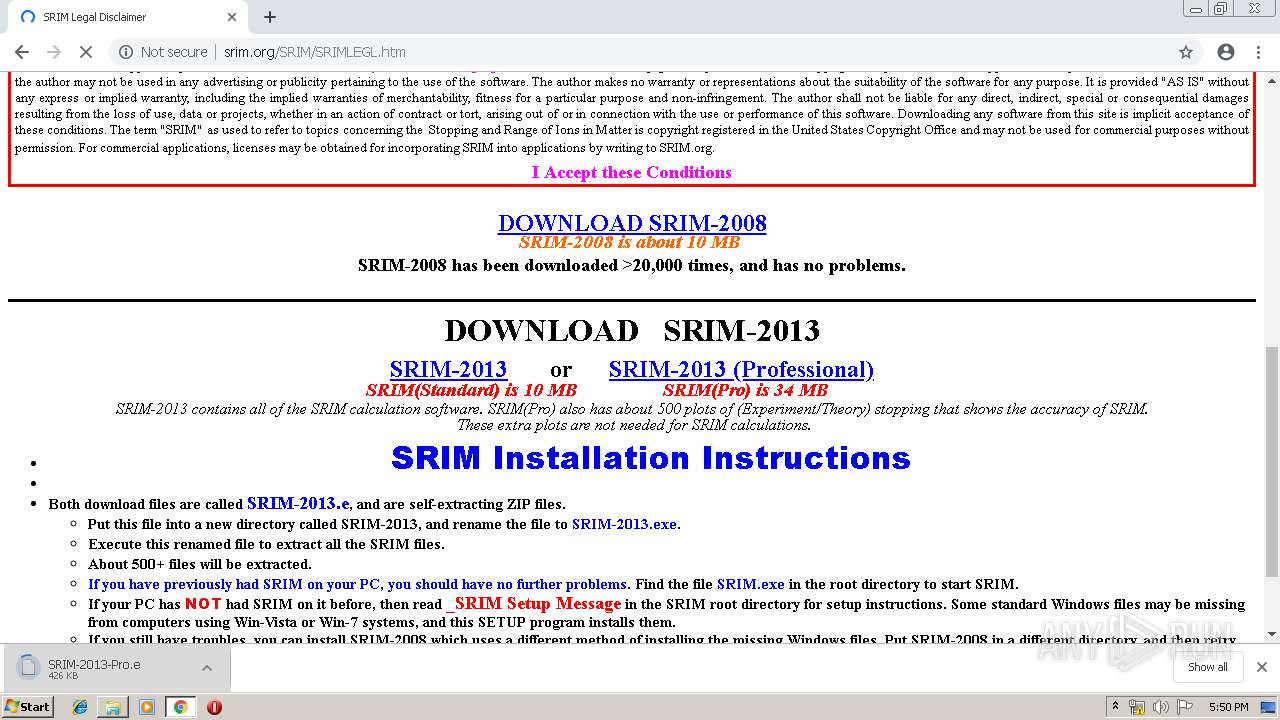Click the 'downloaded >20,000 times' sentence
Viewport: 1280px width, 720px height.
(x=632, y=265)
